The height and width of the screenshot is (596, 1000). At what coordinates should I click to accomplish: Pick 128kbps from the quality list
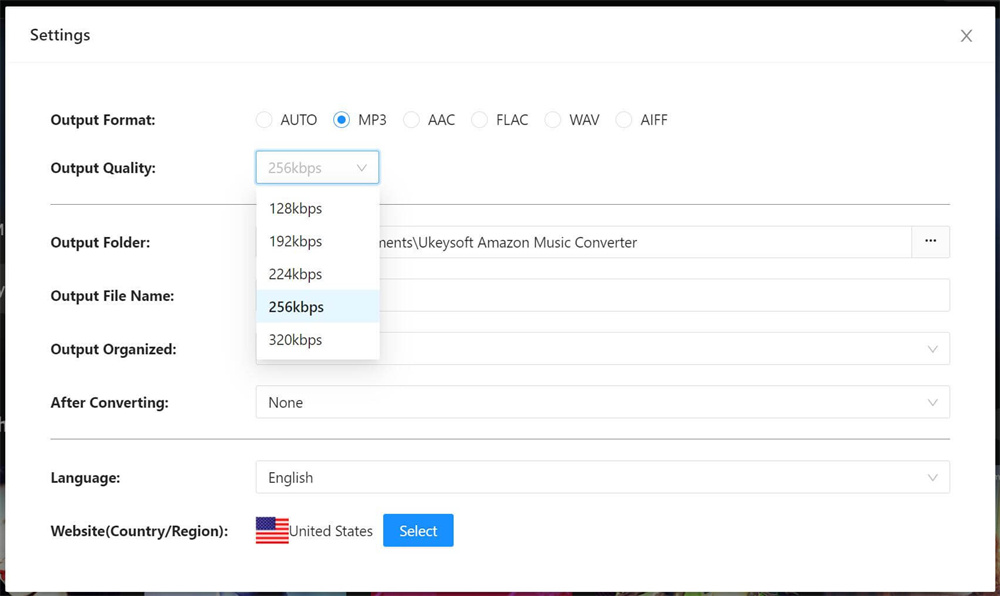click(295, 208)
